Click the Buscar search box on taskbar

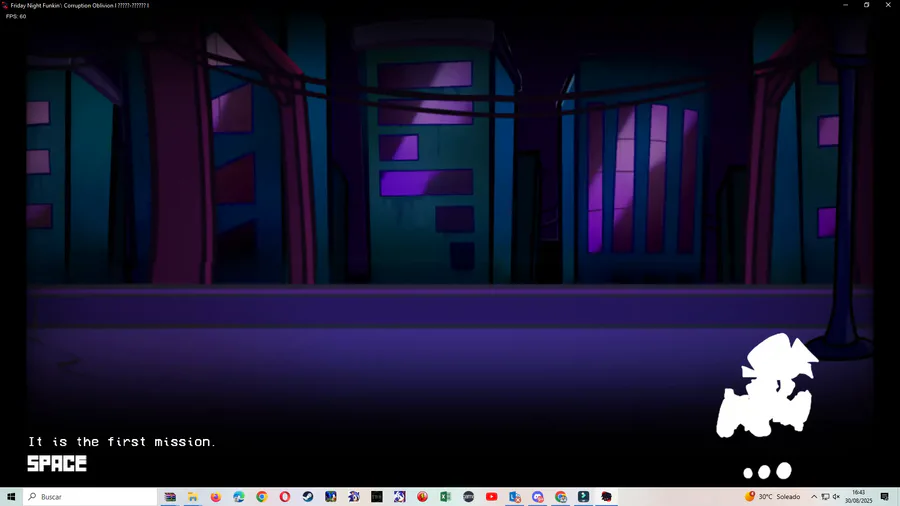(x=90, y=497)
